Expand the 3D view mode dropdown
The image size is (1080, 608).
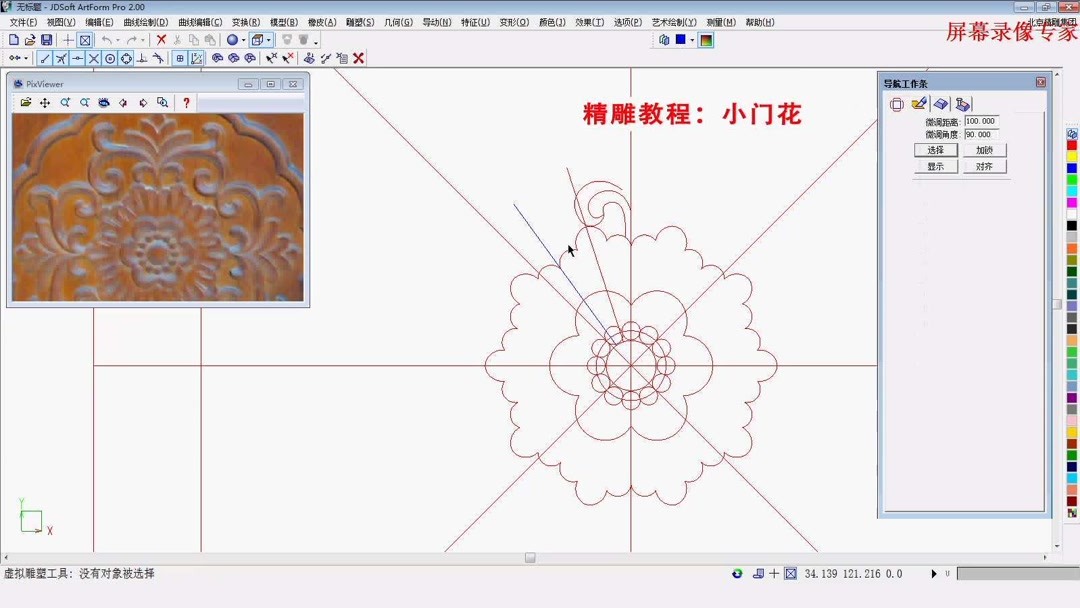click(x=267, y=40)
